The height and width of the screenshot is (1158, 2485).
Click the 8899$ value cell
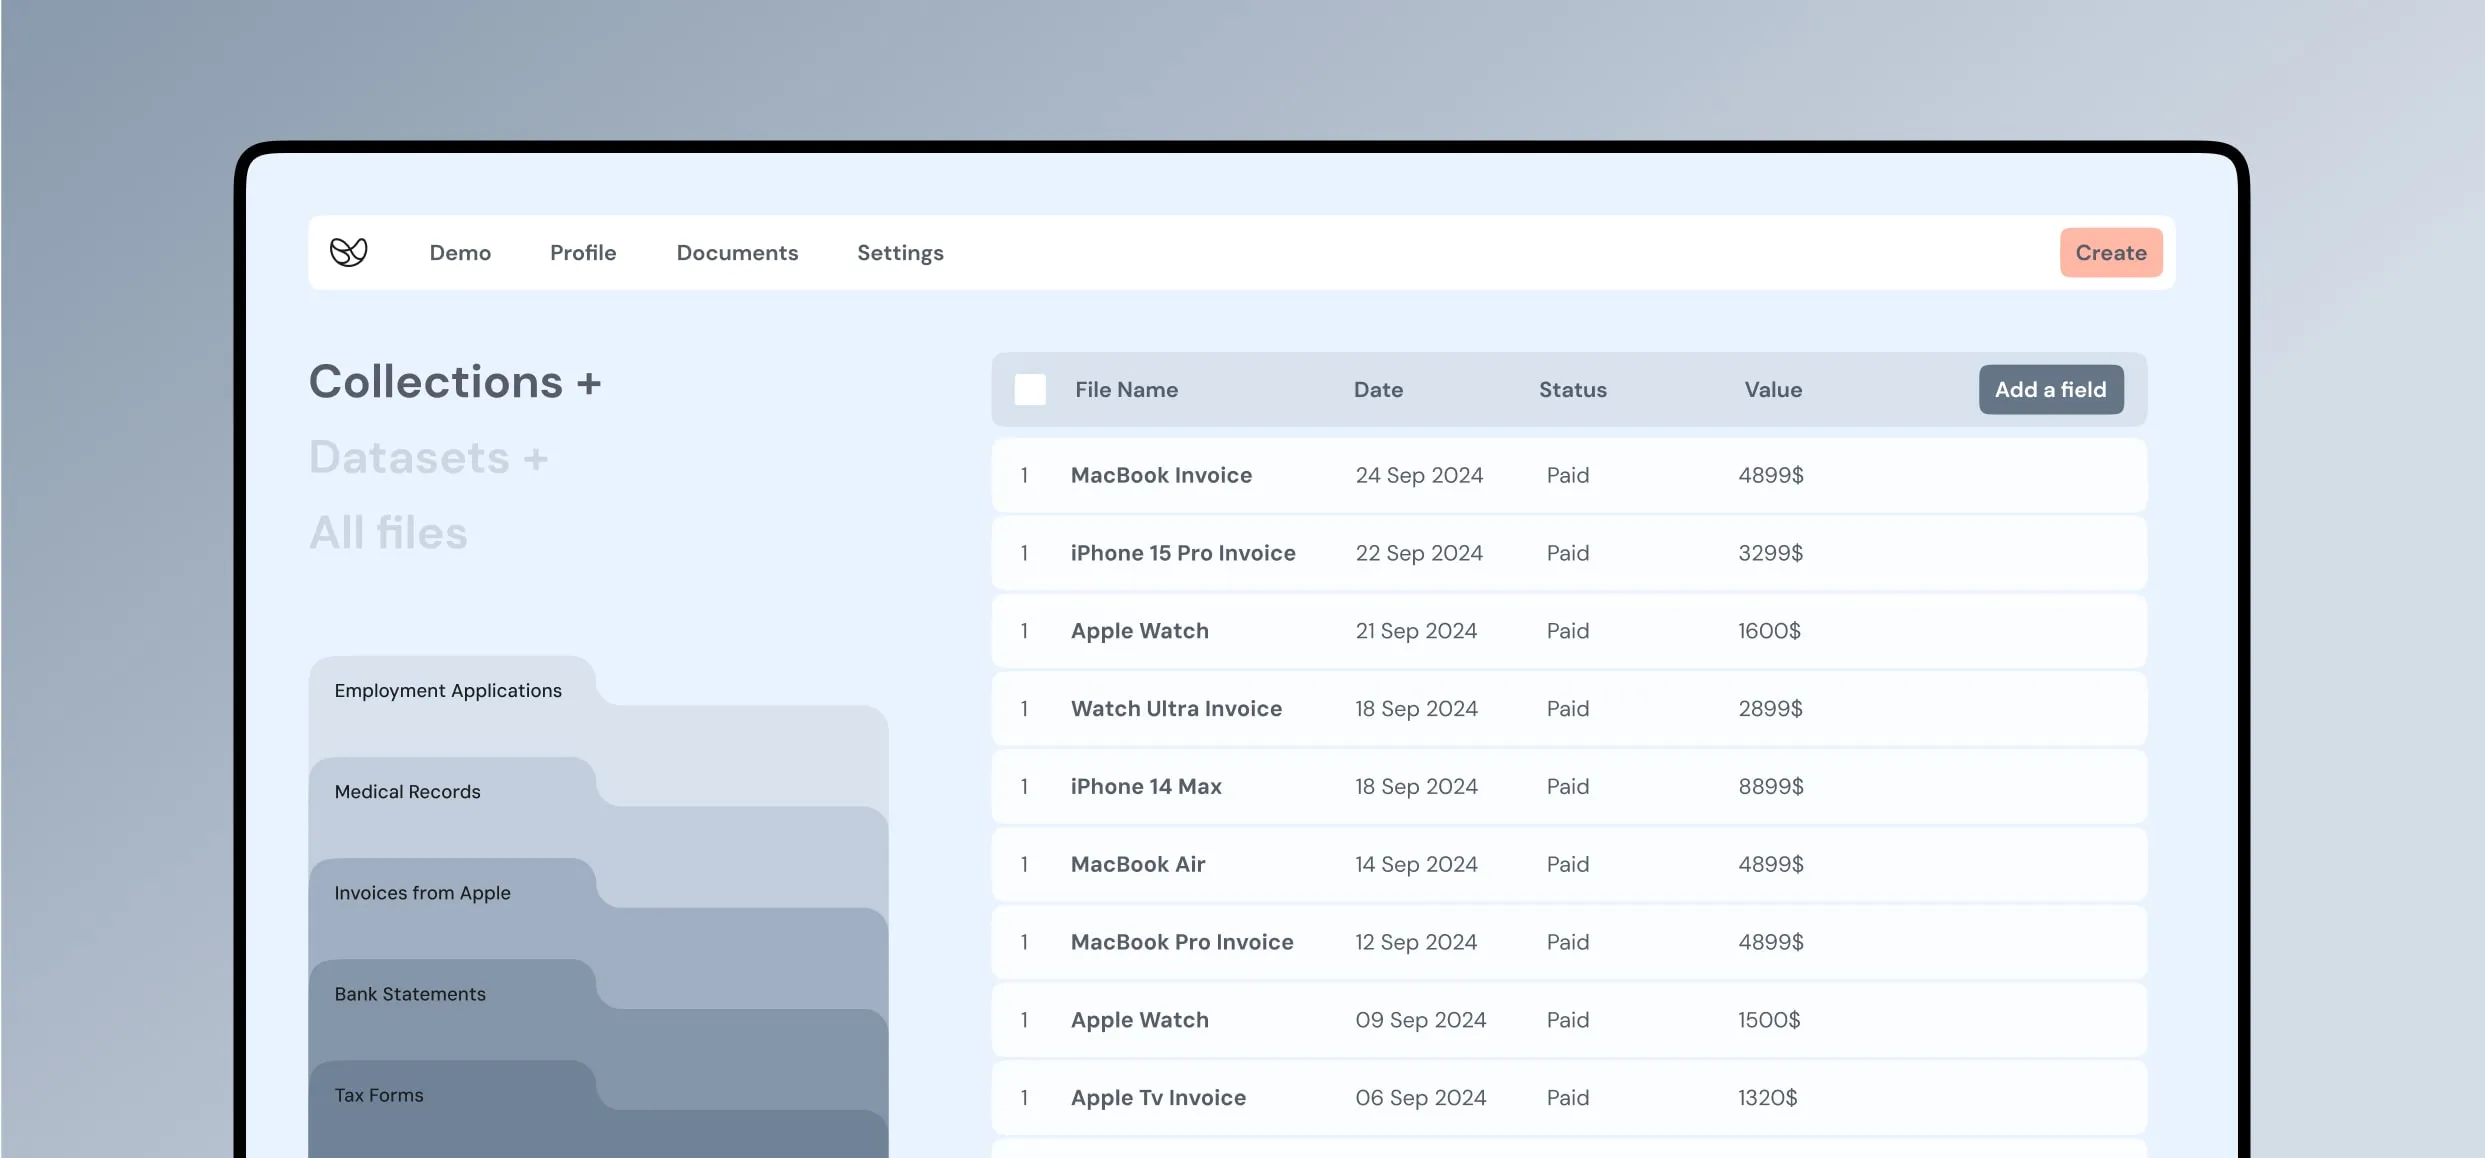1771,786
